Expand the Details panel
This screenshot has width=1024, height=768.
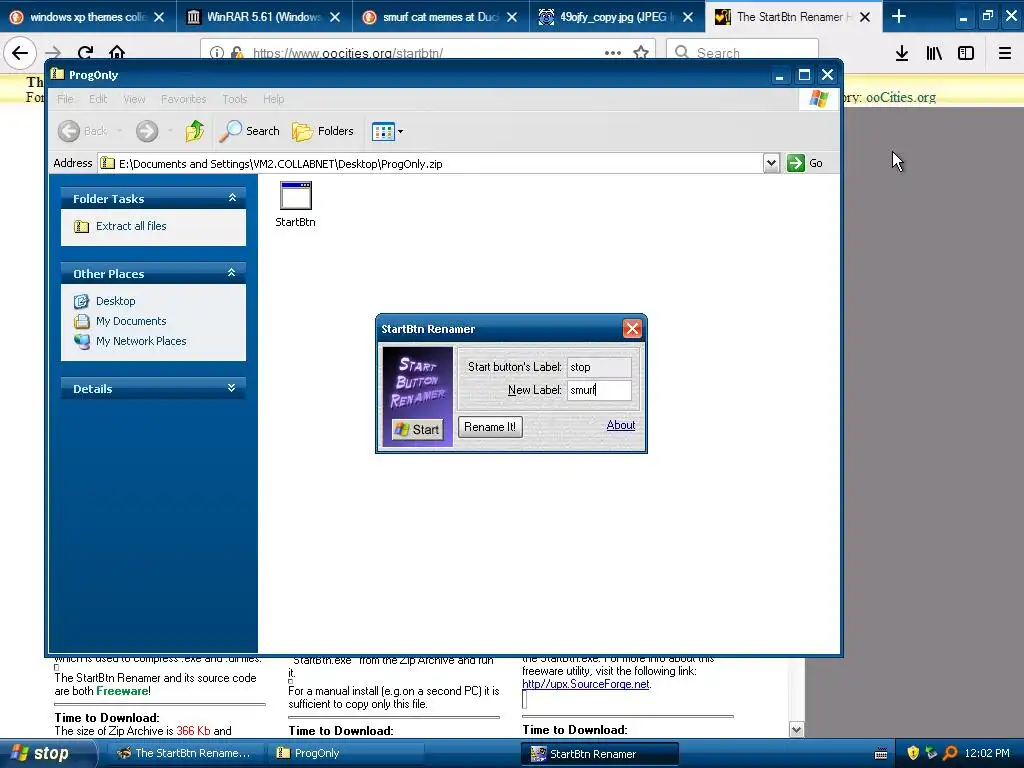(232, 388)
